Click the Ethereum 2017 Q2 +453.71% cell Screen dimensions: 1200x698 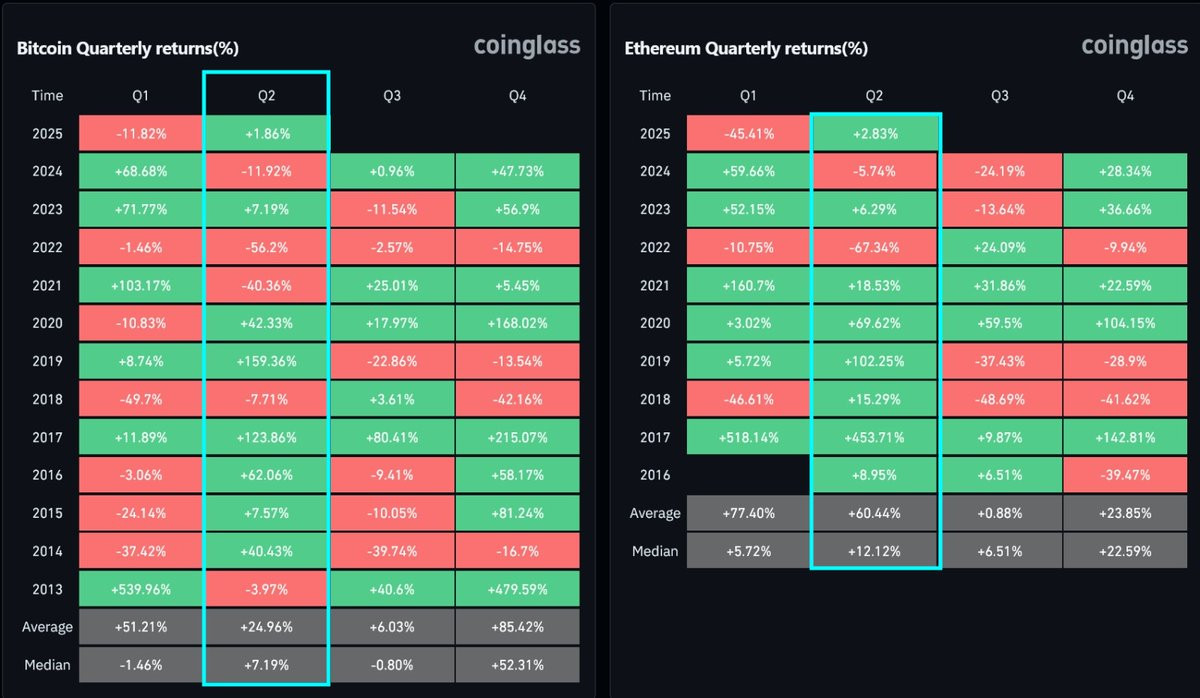(x=874, y=437)
